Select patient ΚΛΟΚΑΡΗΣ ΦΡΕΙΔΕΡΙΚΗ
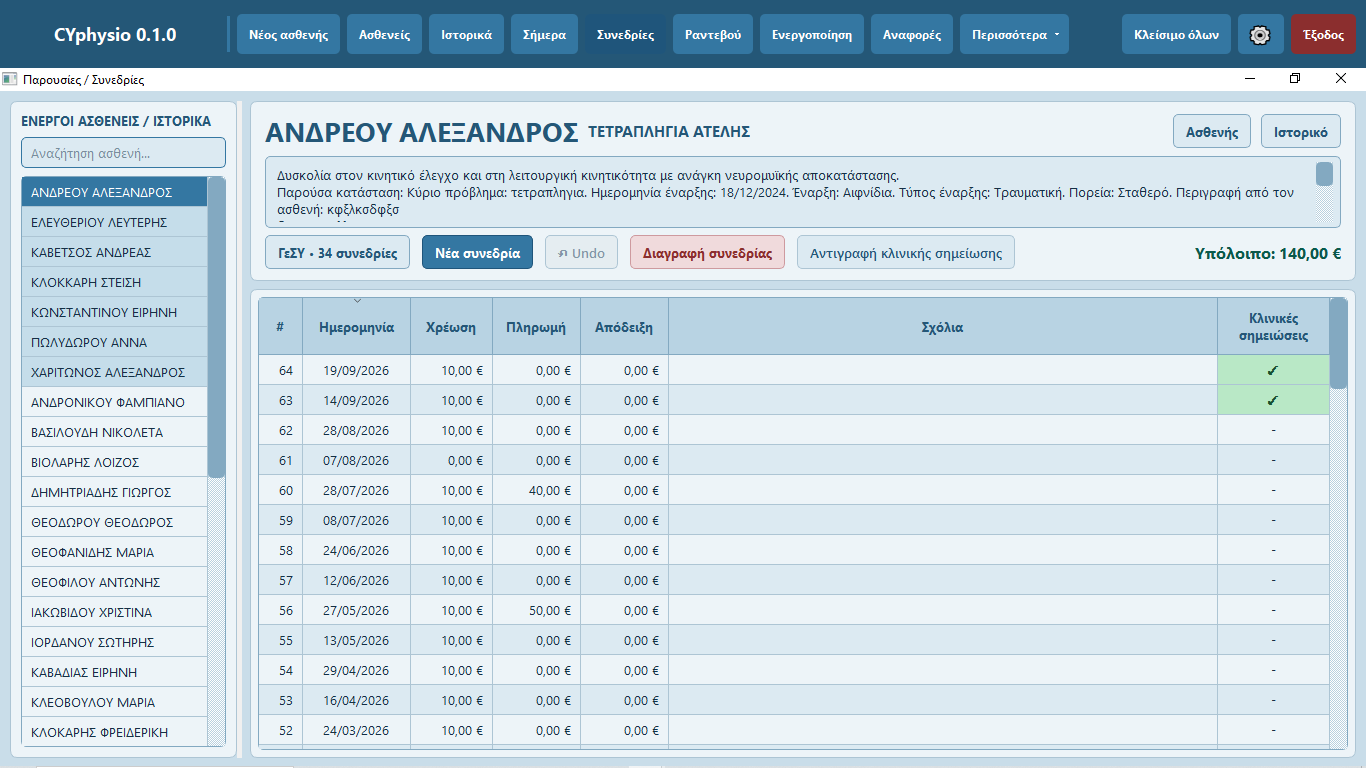Screen dimensions: 1366x768 click(114, 732)
